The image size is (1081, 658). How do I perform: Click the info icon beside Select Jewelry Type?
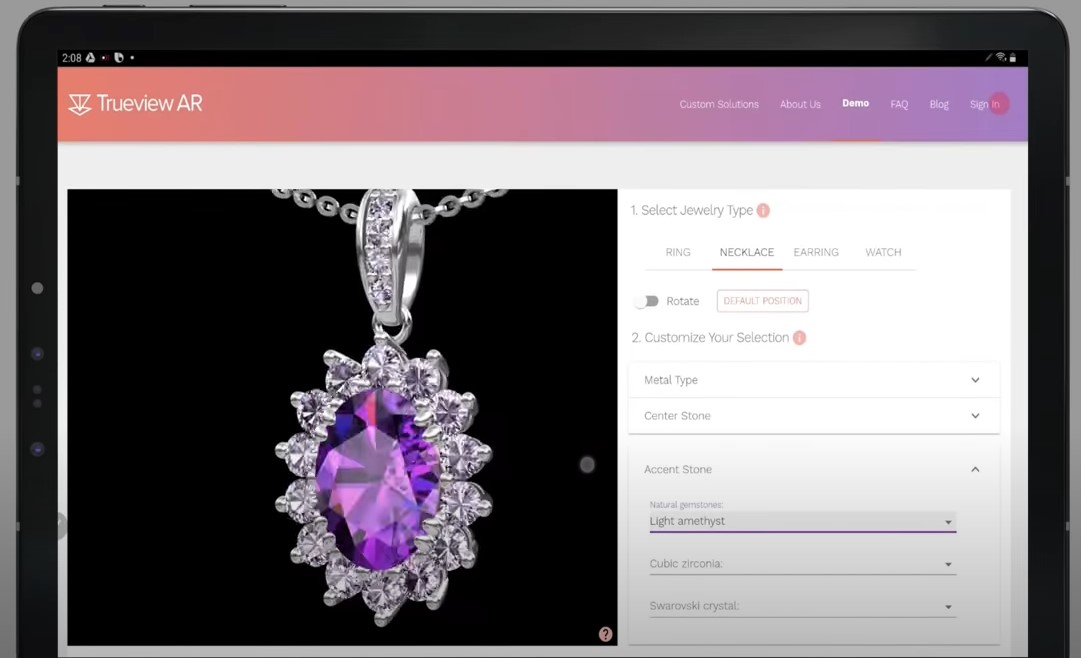(x=763, y=210)
